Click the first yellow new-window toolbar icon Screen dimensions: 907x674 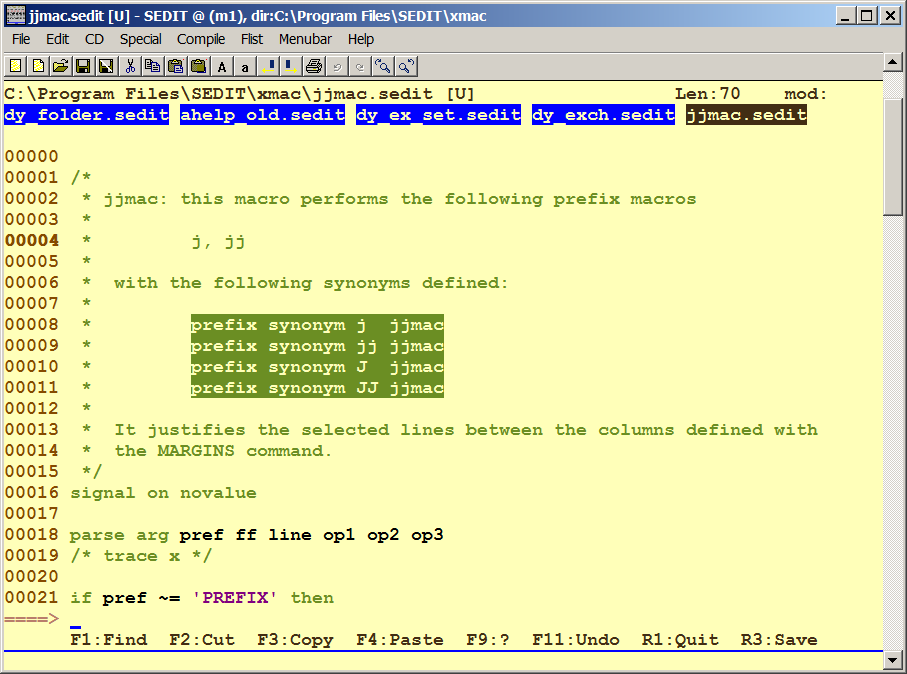click(x=16, y=67)
